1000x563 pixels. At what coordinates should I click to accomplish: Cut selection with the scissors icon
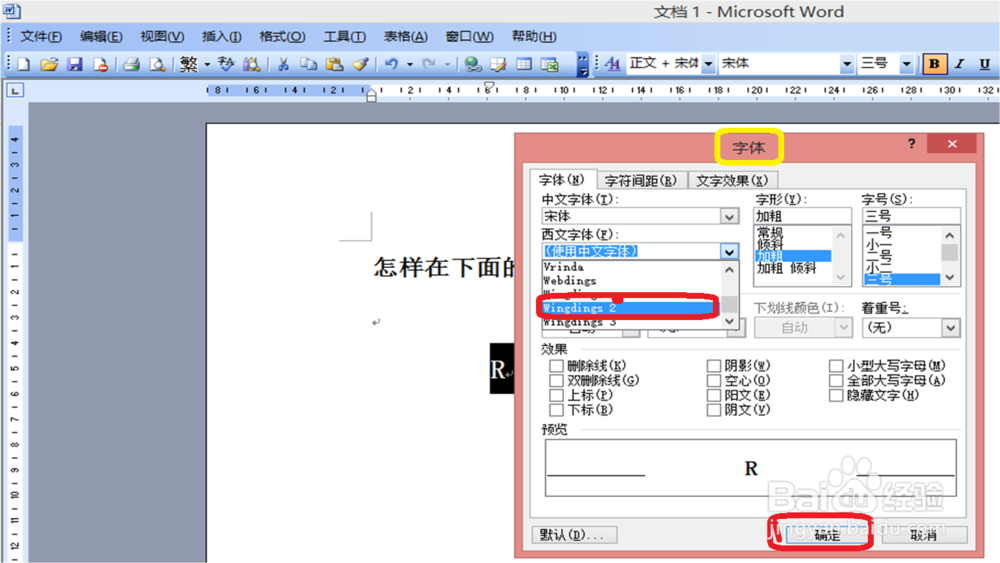(x=284, y=64)
